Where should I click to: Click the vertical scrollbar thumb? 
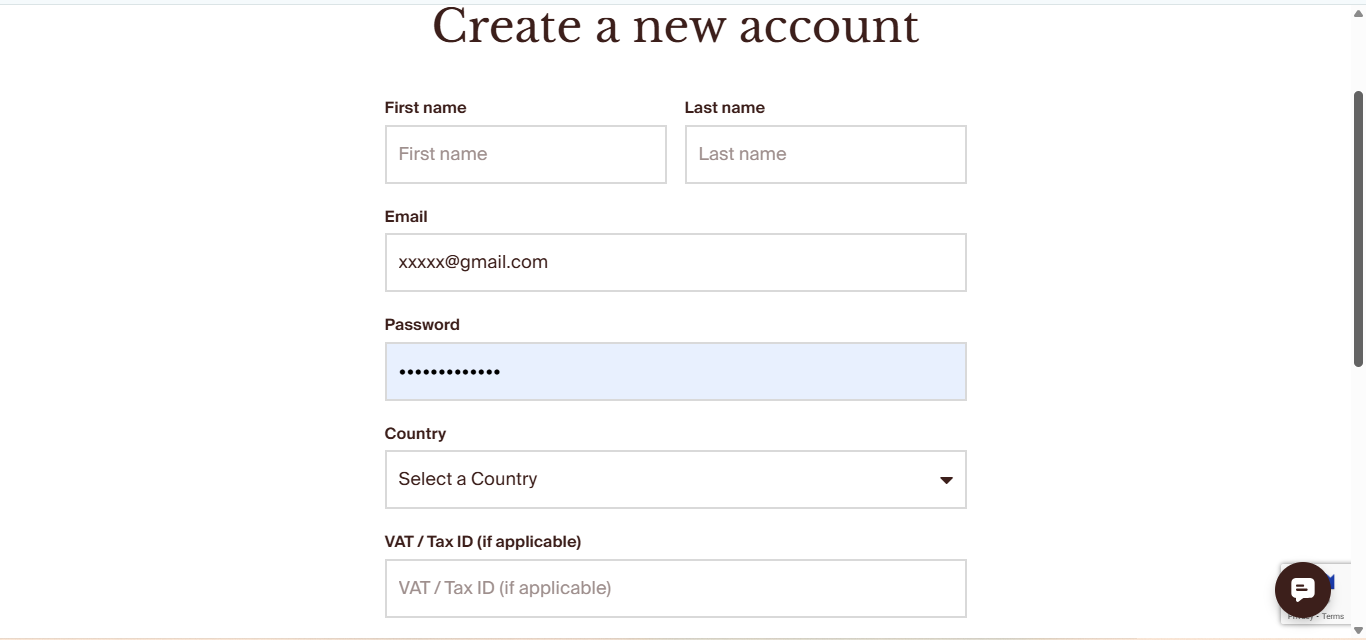[1358, 228]
